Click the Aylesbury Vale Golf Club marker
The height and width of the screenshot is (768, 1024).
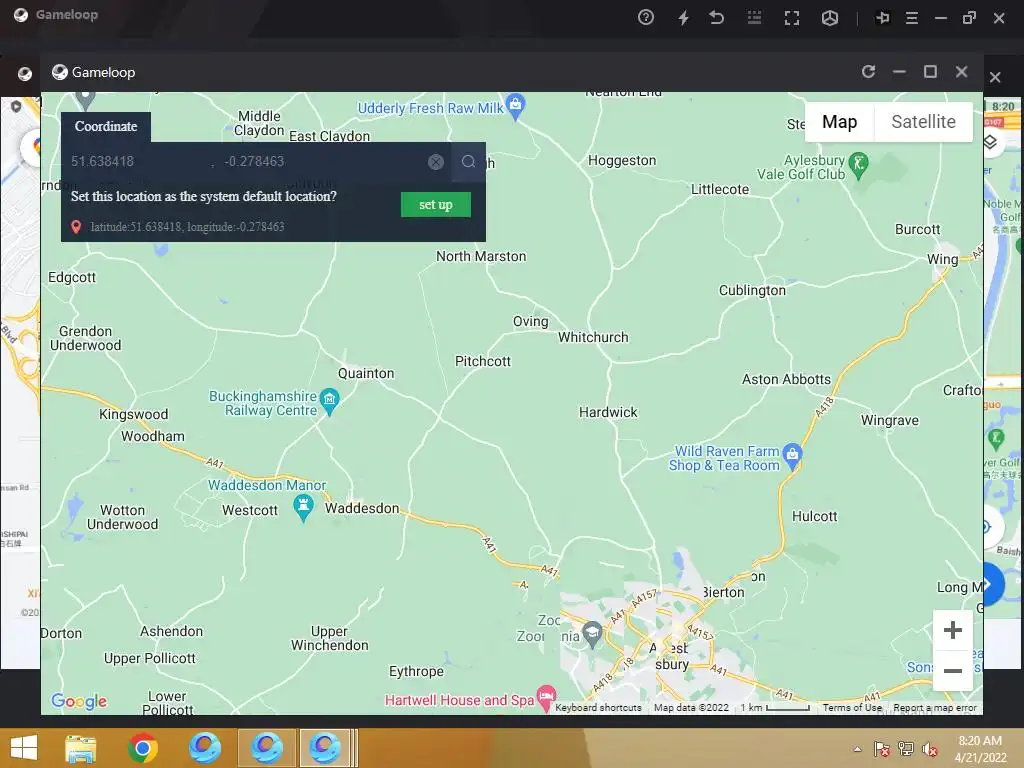(859, 165)
